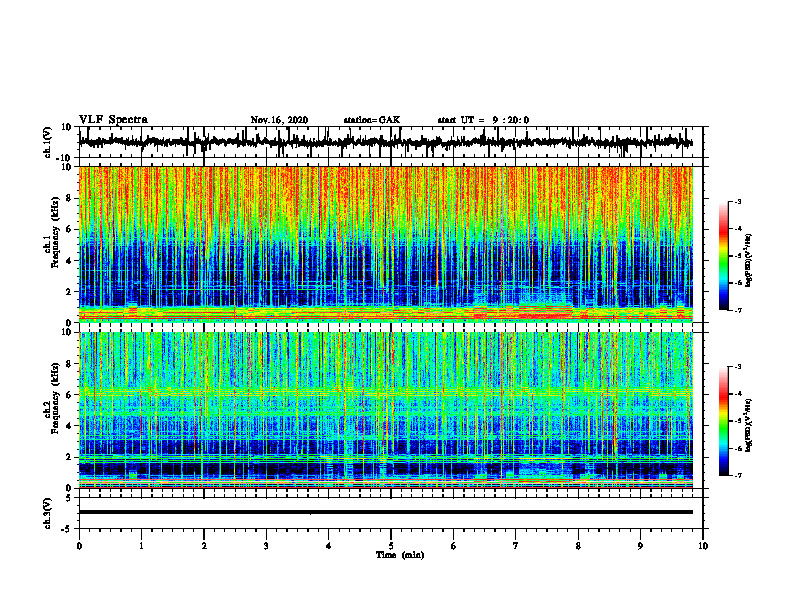Click the '-3' label on ch.1 color scale

tap(737, 201)
